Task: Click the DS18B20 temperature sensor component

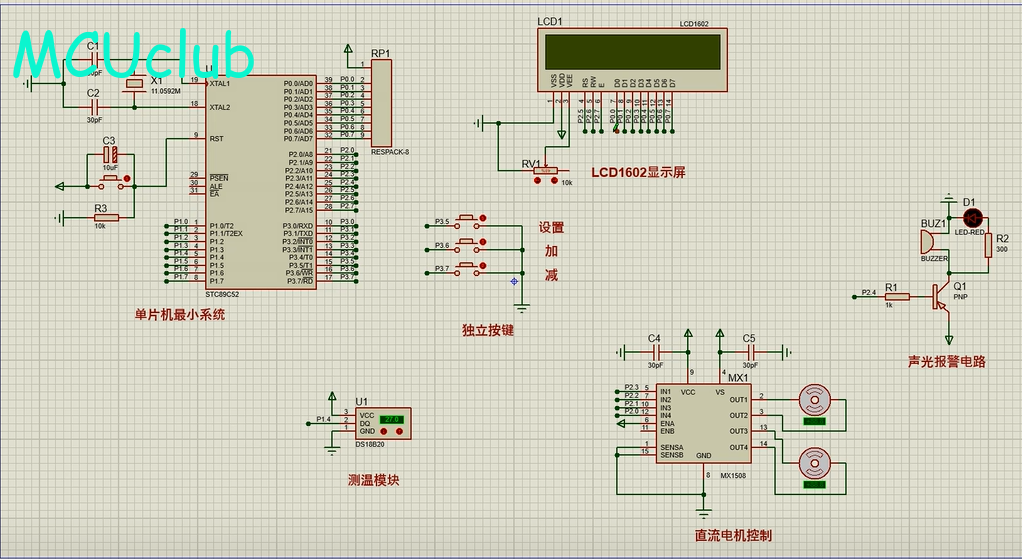Action: [376, 424]
